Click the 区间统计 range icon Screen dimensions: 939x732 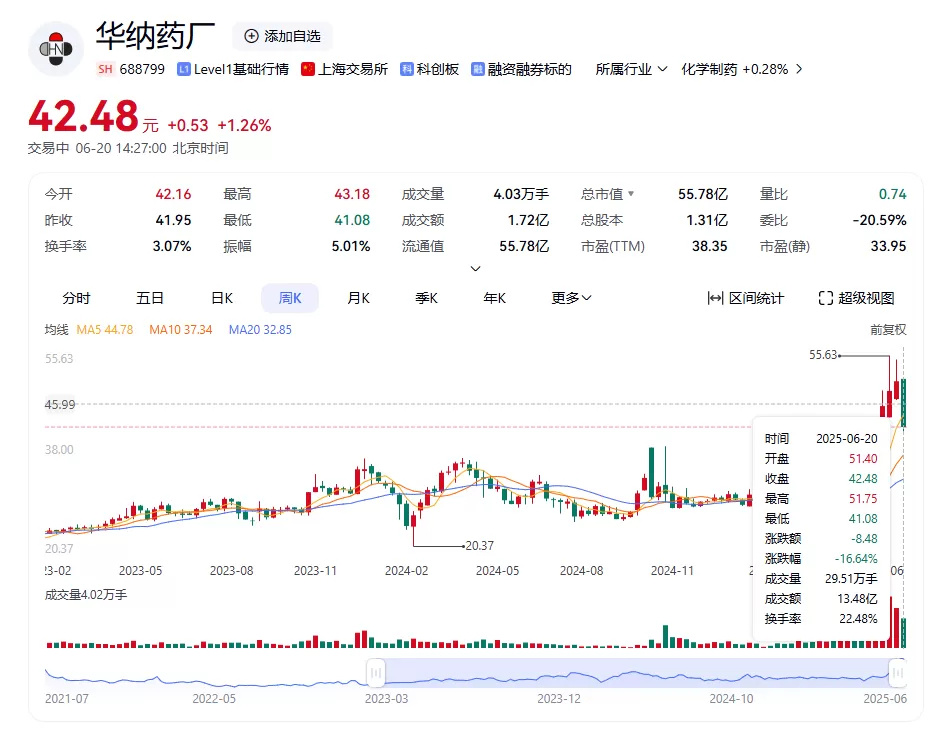715,298
